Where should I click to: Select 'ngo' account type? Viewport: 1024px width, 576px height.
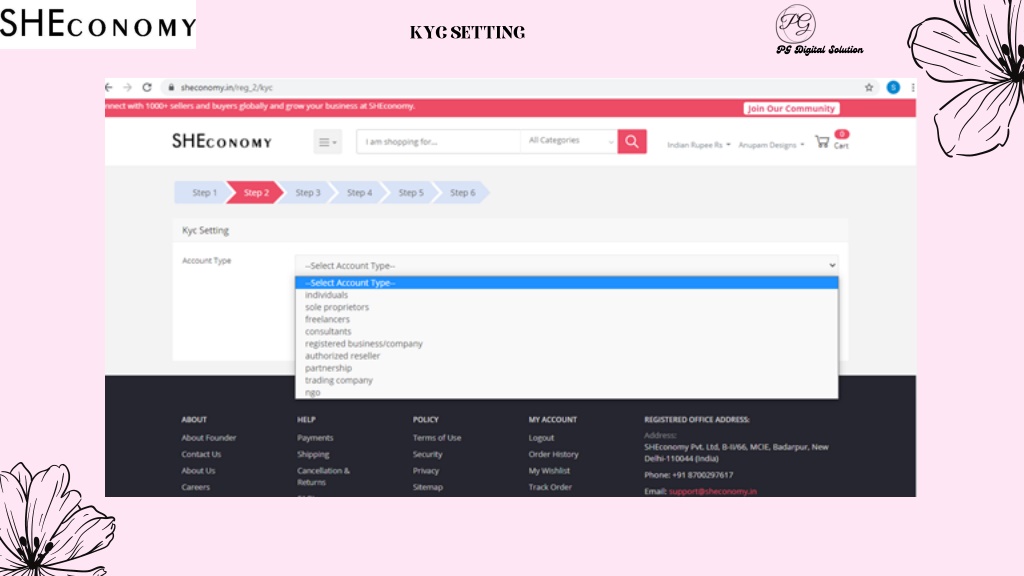tap(566, 392)
